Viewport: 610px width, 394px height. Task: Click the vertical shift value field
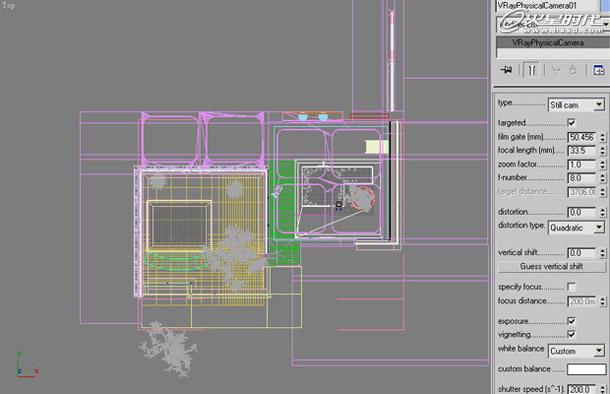coord(582,253)
